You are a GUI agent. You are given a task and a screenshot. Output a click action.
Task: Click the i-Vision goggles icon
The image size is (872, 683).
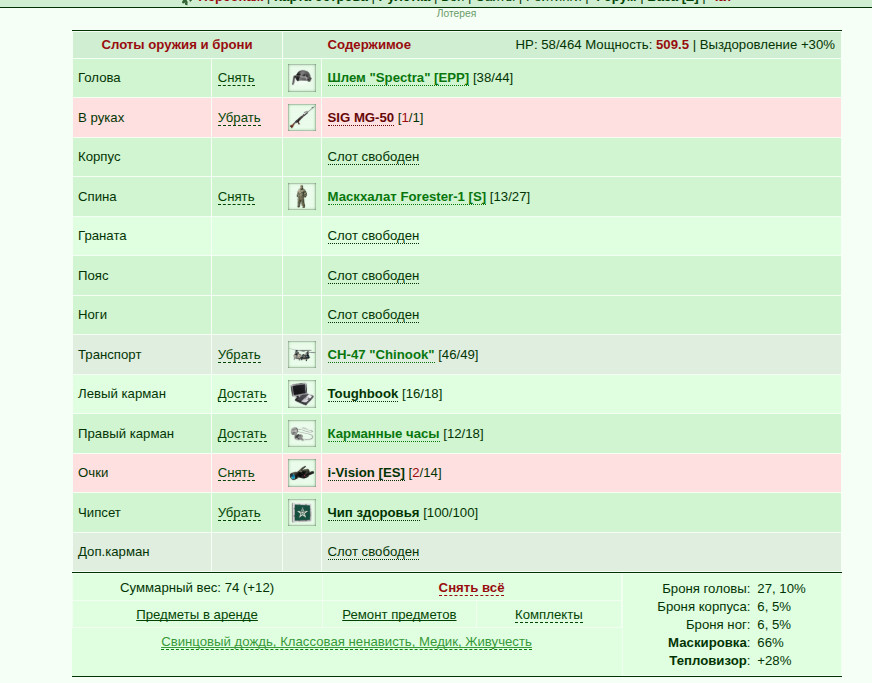(x=302, y=473)
